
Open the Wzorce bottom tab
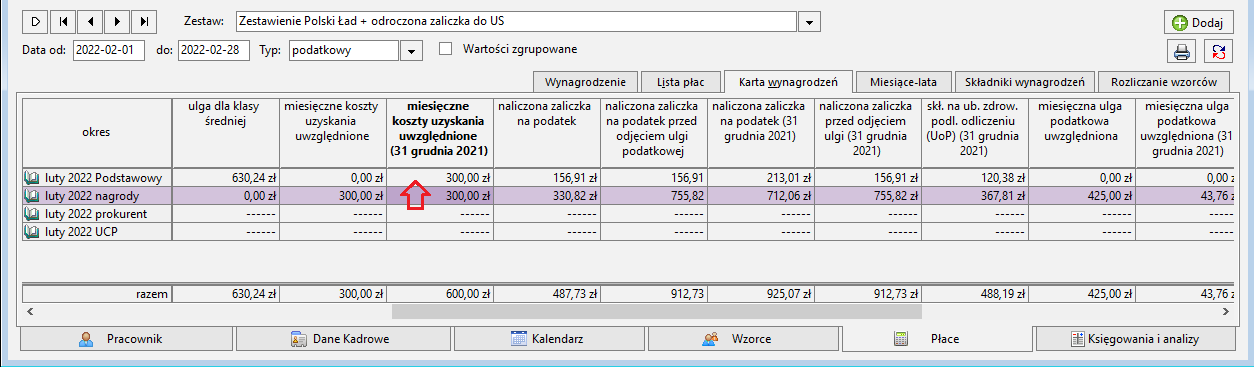[x=743, y=339]
